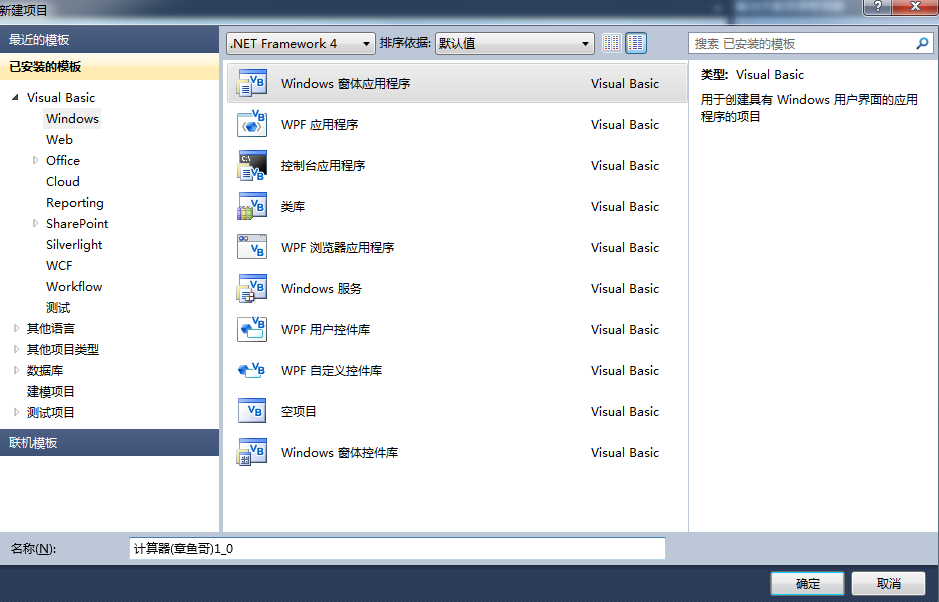Pick the 空项目 empty project icon
The height and width of the screenshot is (602, 939).
tap(252, 411)
